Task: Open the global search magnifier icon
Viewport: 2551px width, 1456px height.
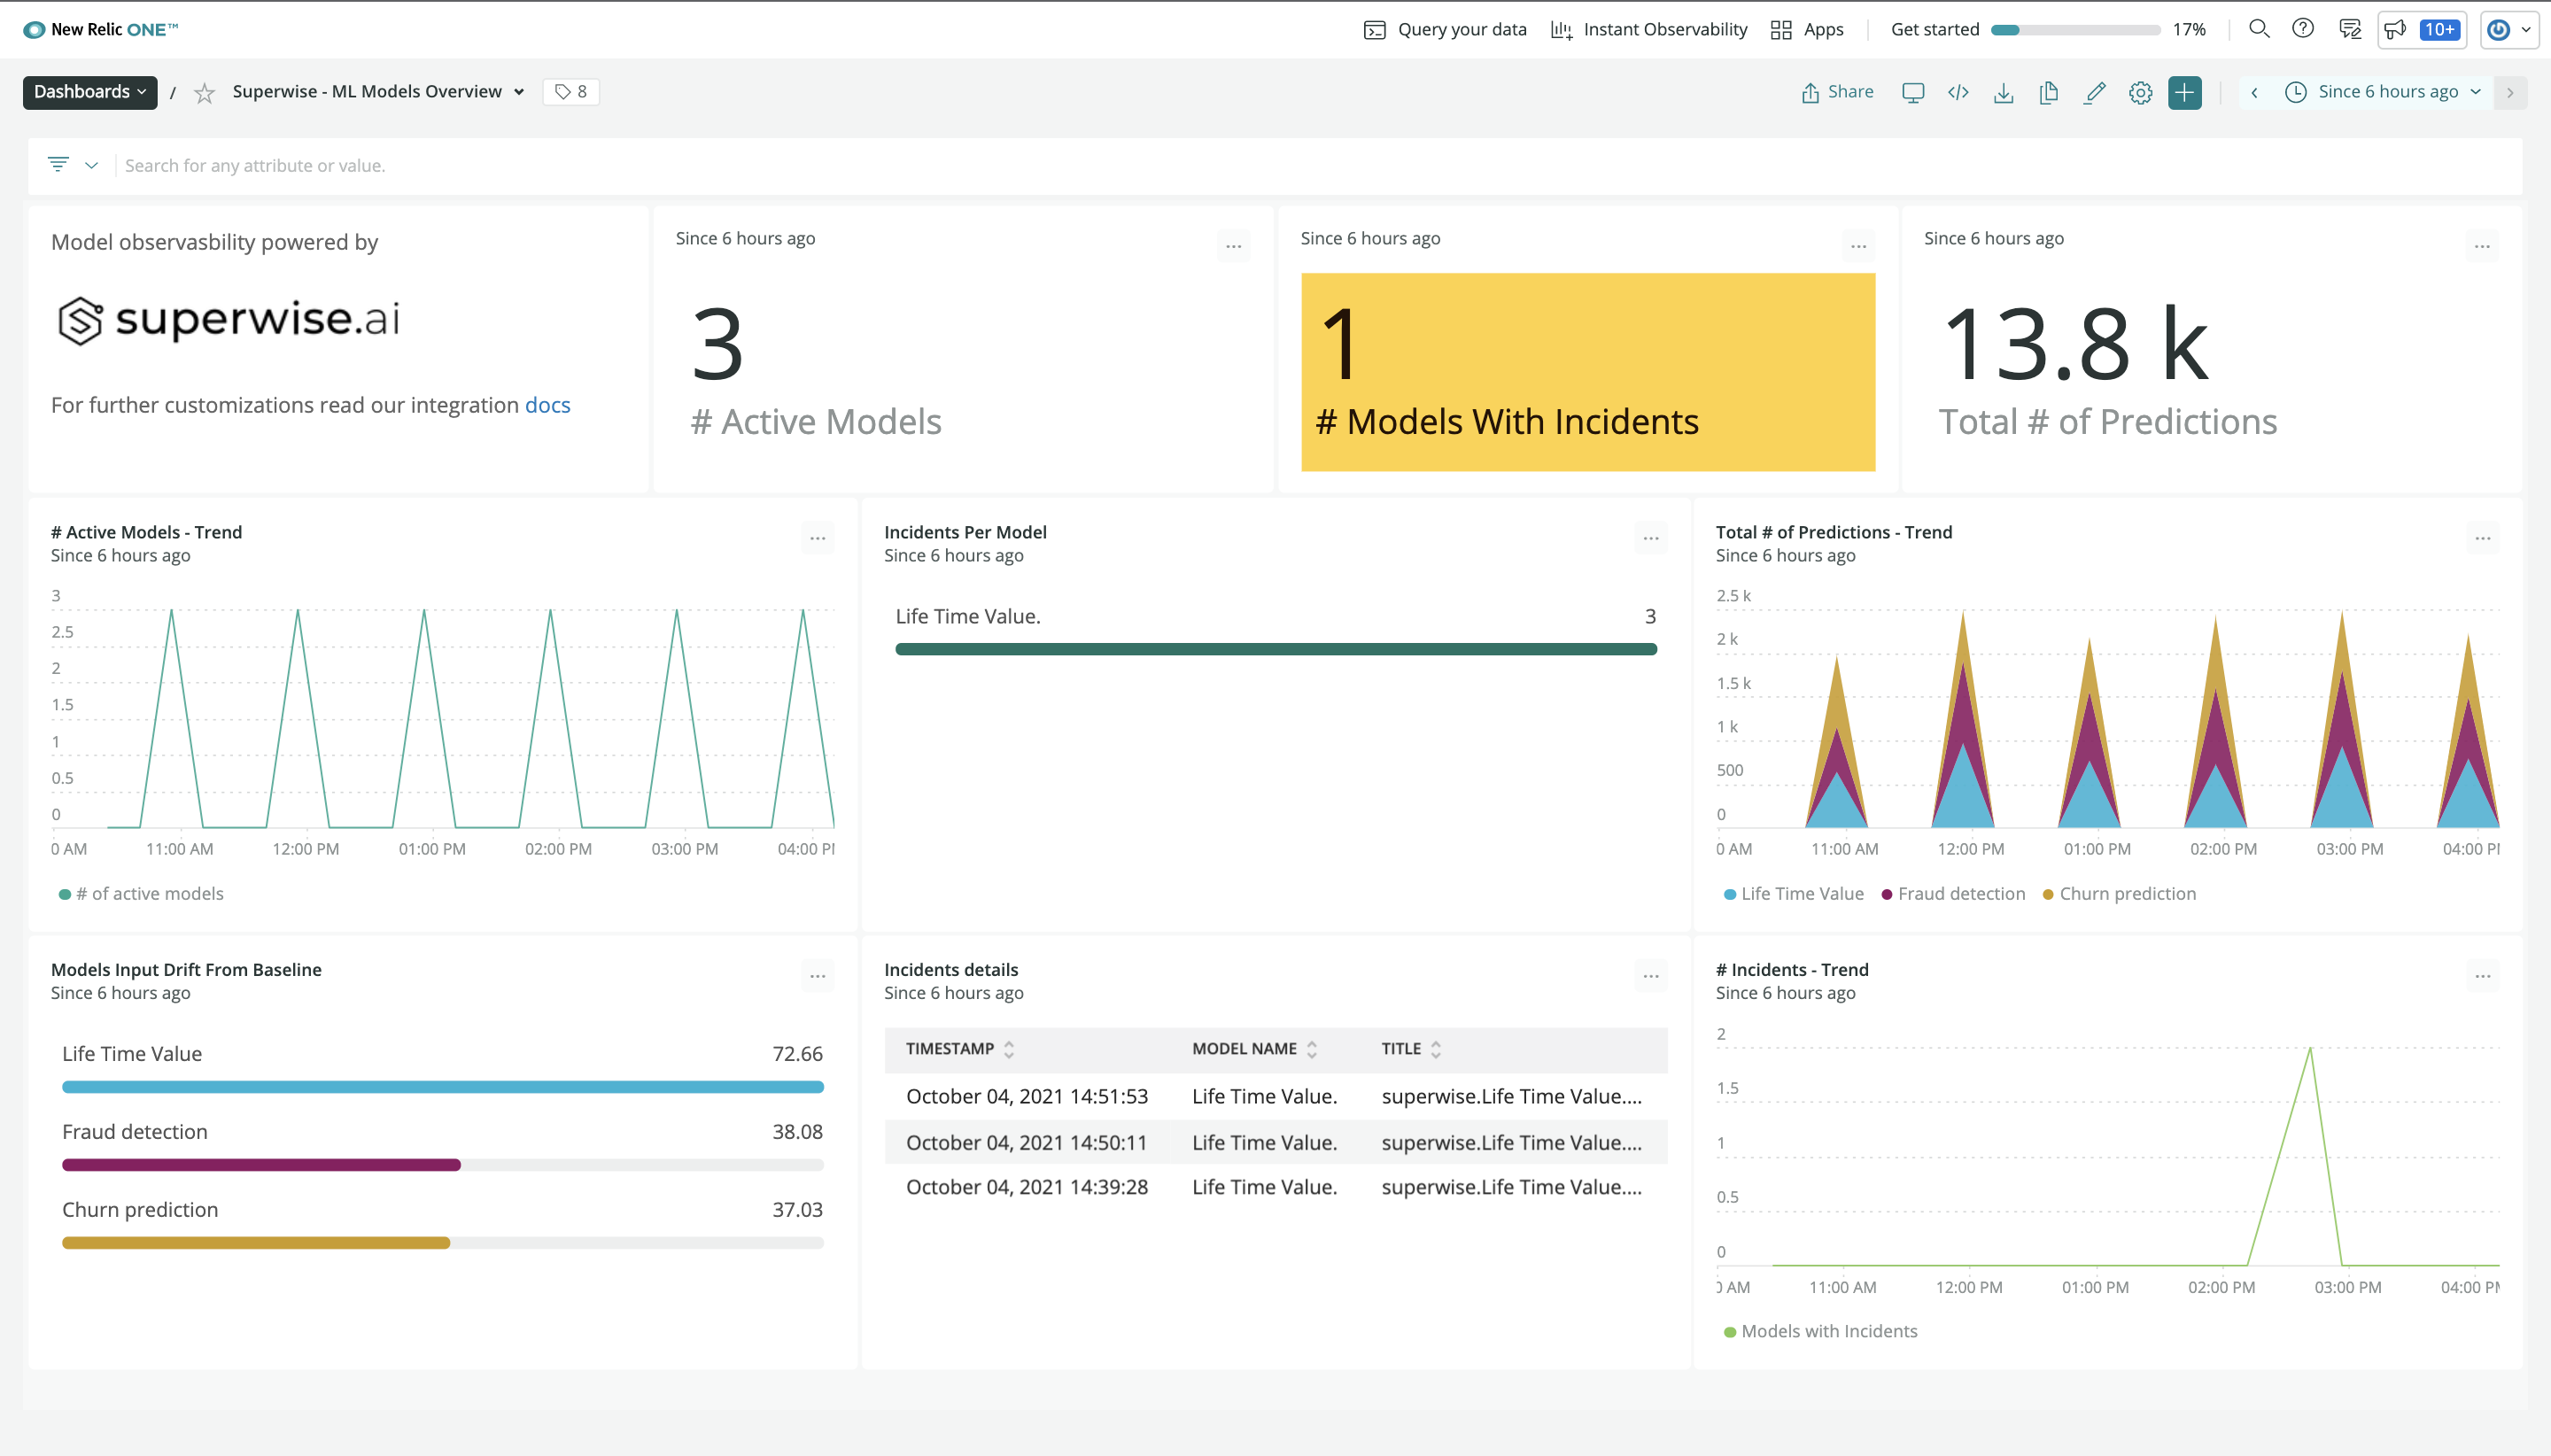Action: coord(2258,29)
